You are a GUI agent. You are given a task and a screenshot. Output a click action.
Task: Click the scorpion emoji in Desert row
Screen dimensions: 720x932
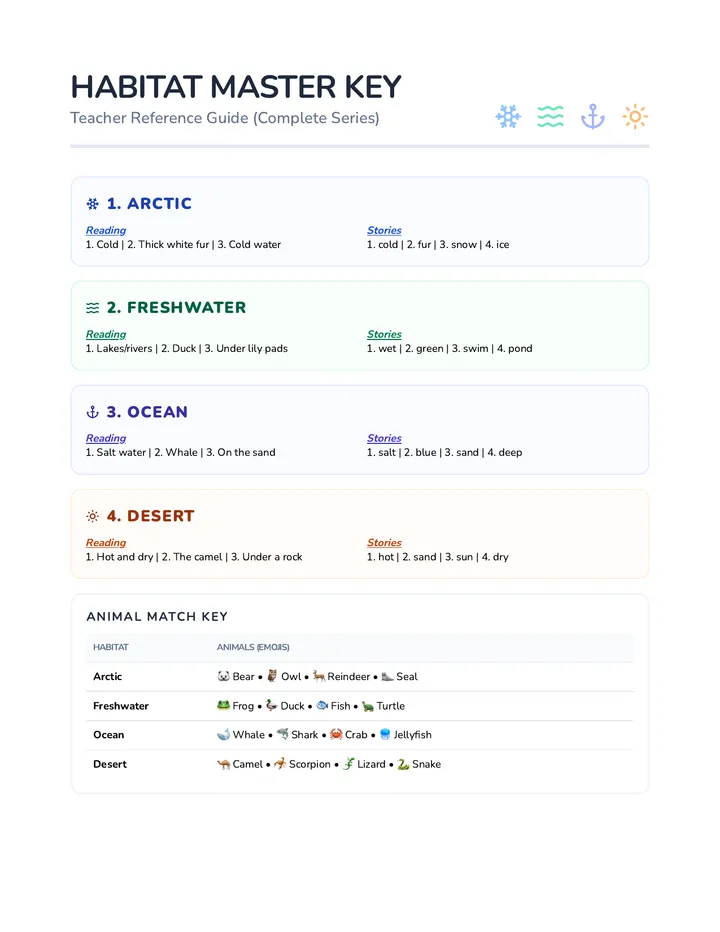281,764
